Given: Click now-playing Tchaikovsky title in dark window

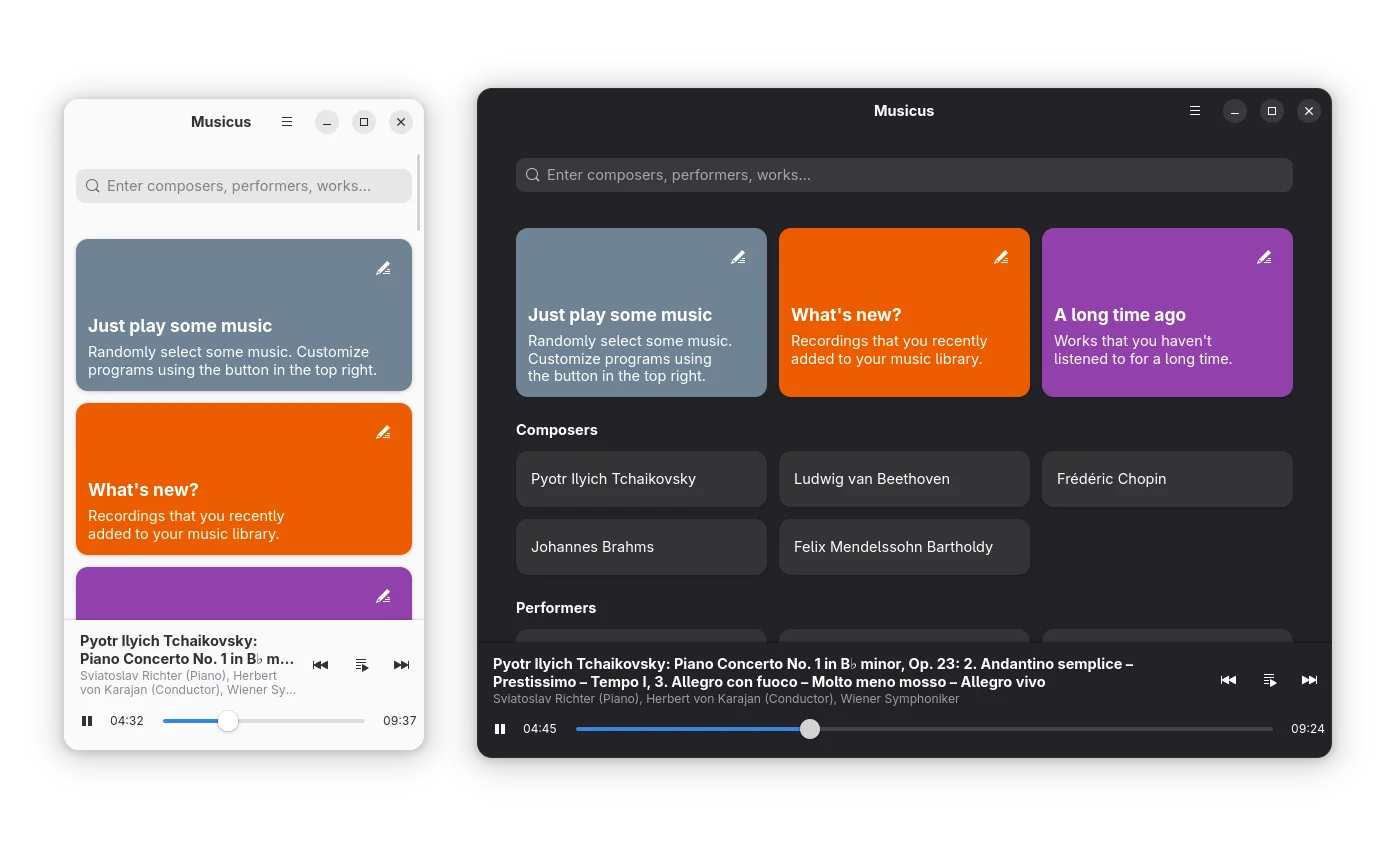Looking at the screenshot, I should (x=813, y=673).
